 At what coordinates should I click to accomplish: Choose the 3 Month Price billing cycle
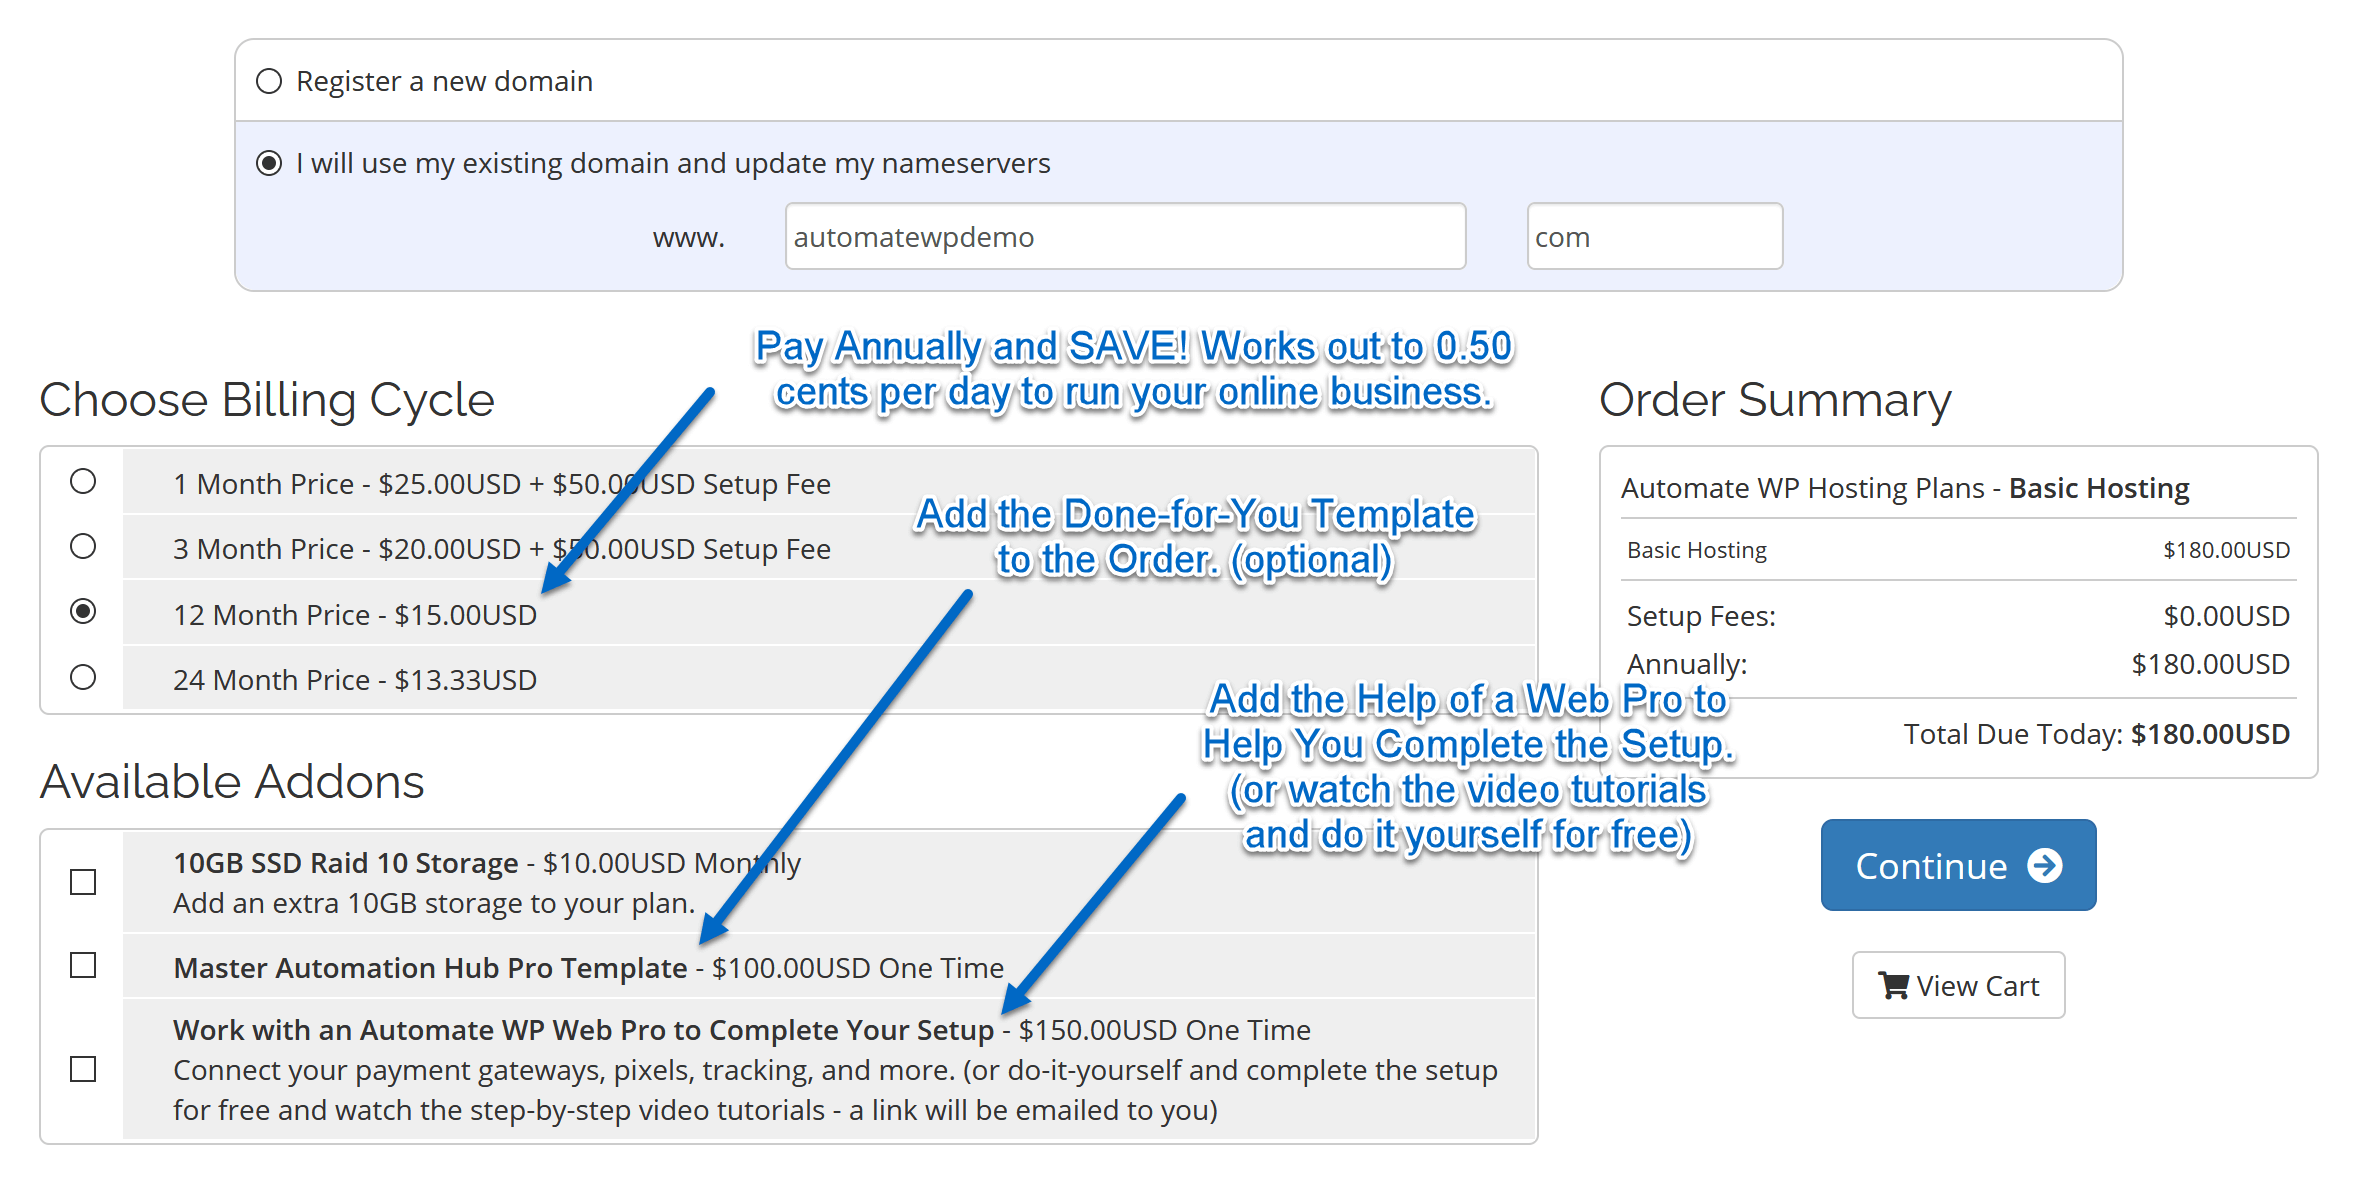[83, 547]
